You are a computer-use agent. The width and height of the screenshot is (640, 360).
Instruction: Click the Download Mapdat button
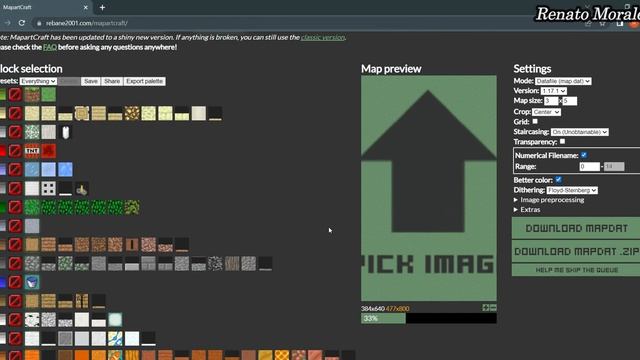[x=576, y=228]
